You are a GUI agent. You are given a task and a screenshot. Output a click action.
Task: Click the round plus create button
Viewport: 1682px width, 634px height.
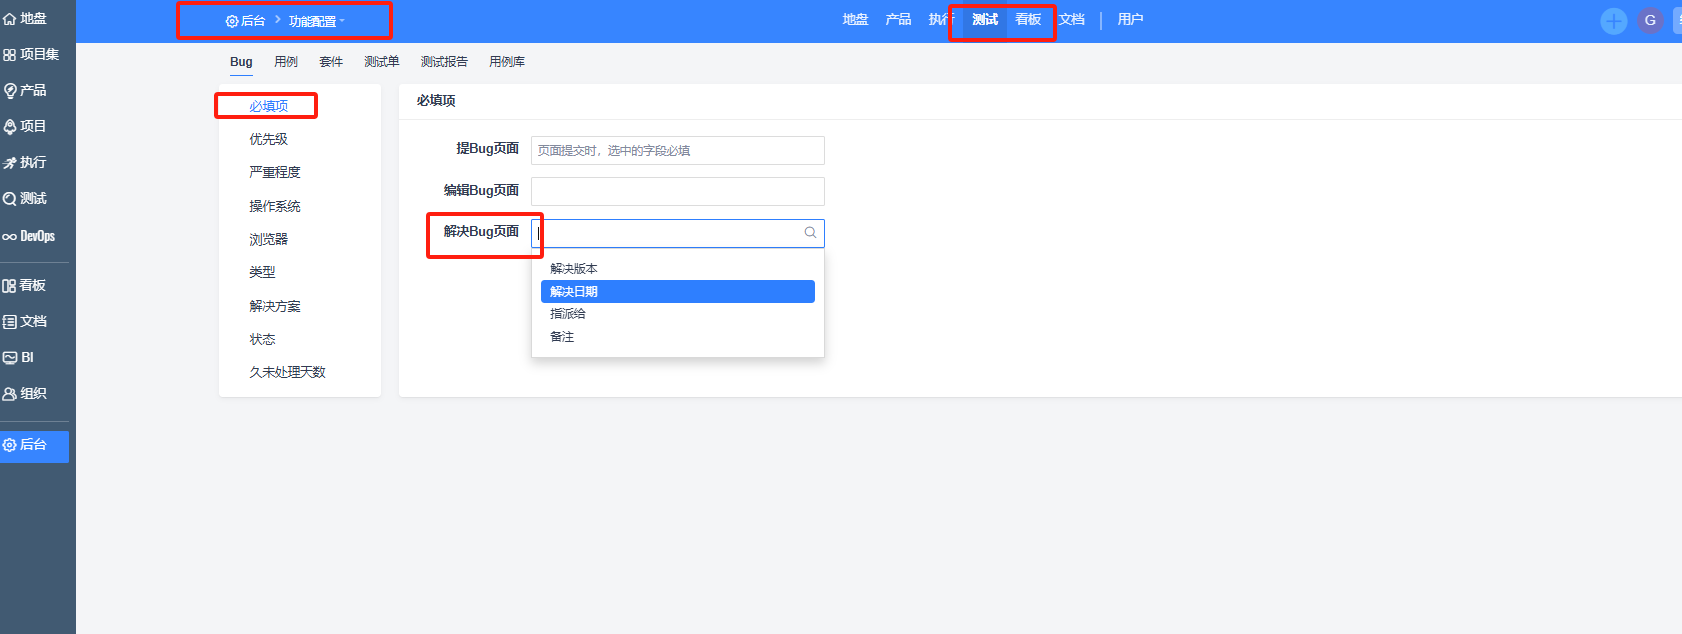[x=1614, y=21]
